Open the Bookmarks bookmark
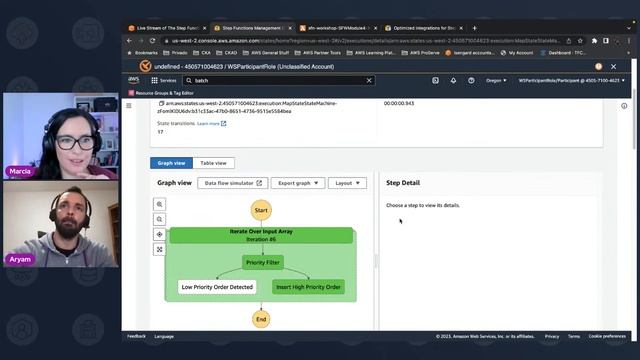Screen dimensions: 640x360 pos(142,53)
